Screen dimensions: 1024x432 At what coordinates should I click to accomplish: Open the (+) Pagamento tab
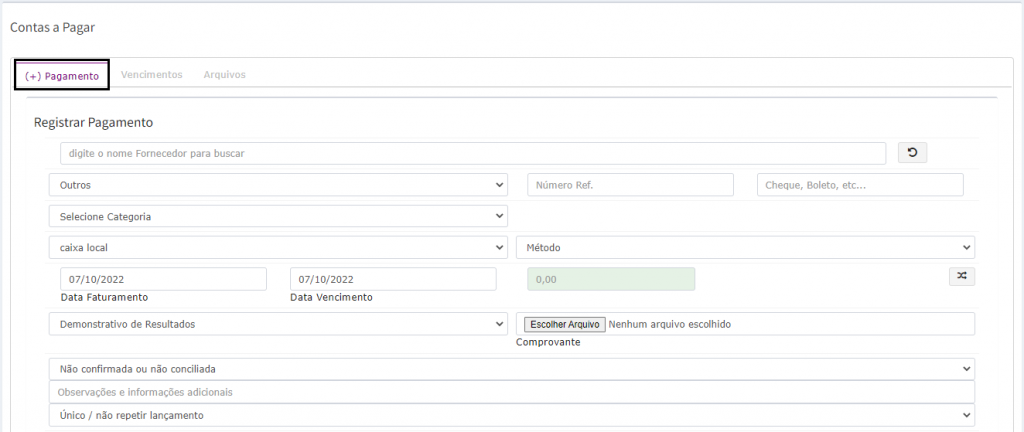[x=62, y=76]
